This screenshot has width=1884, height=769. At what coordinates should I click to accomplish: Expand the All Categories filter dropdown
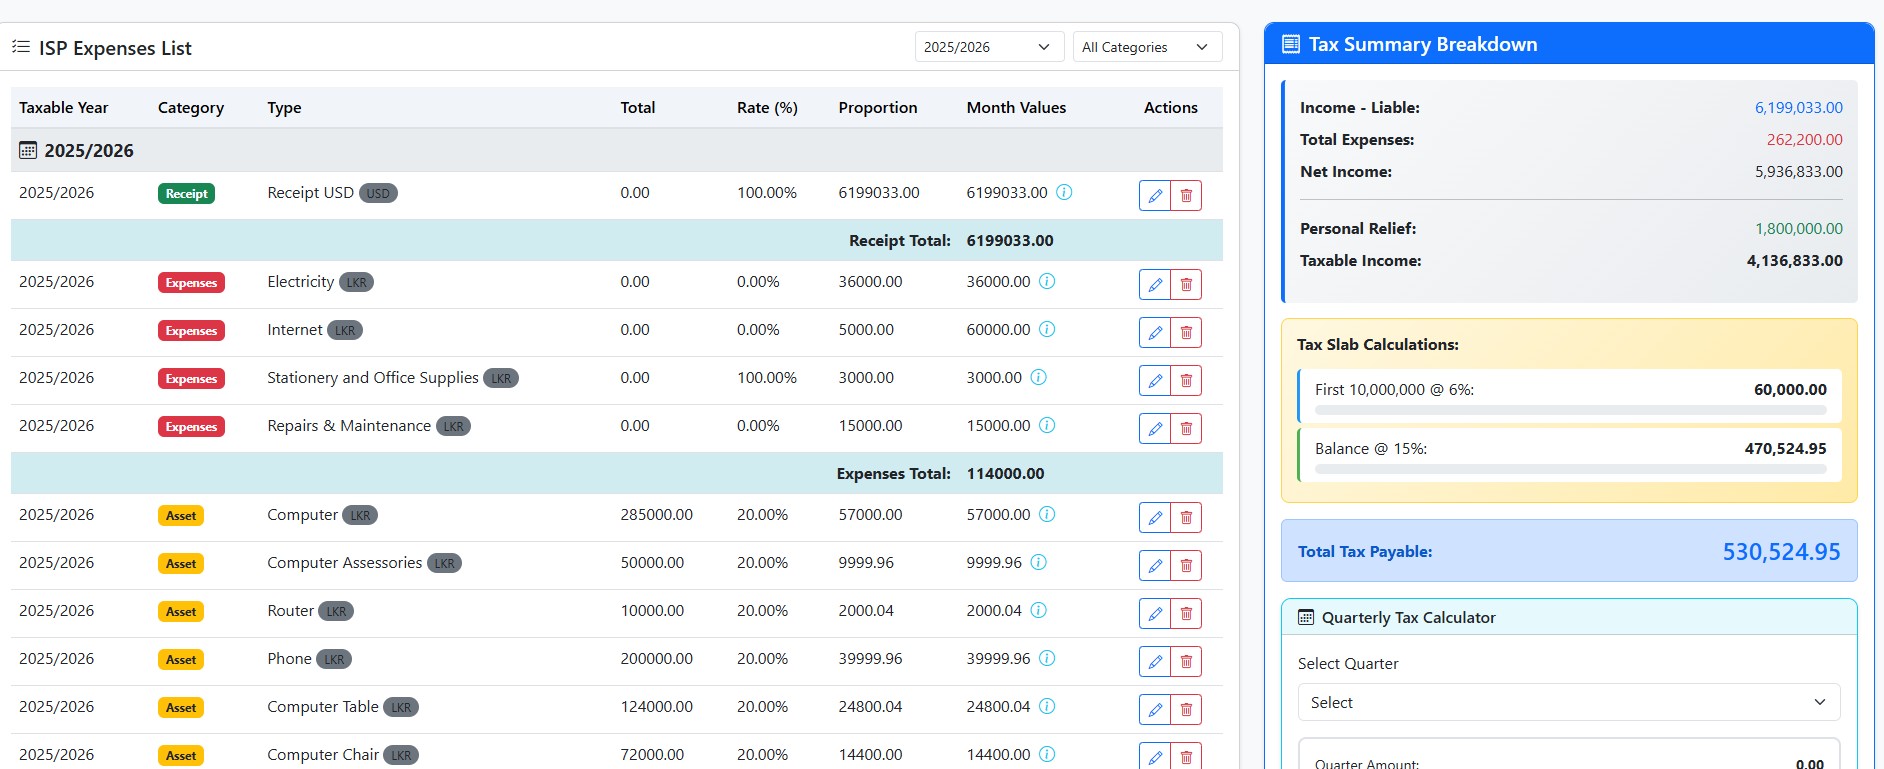(1146, 47)
